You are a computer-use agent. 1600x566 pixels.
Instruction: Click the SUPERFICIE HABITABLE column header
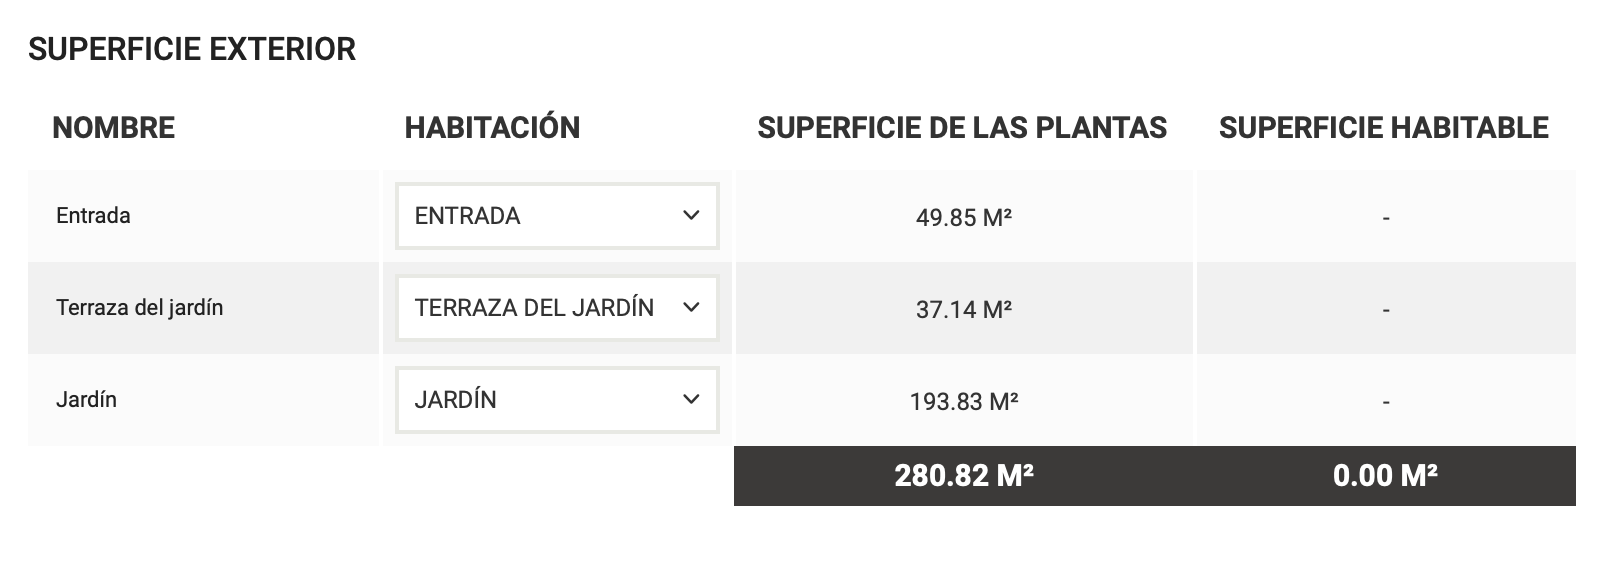(1384, 128)
